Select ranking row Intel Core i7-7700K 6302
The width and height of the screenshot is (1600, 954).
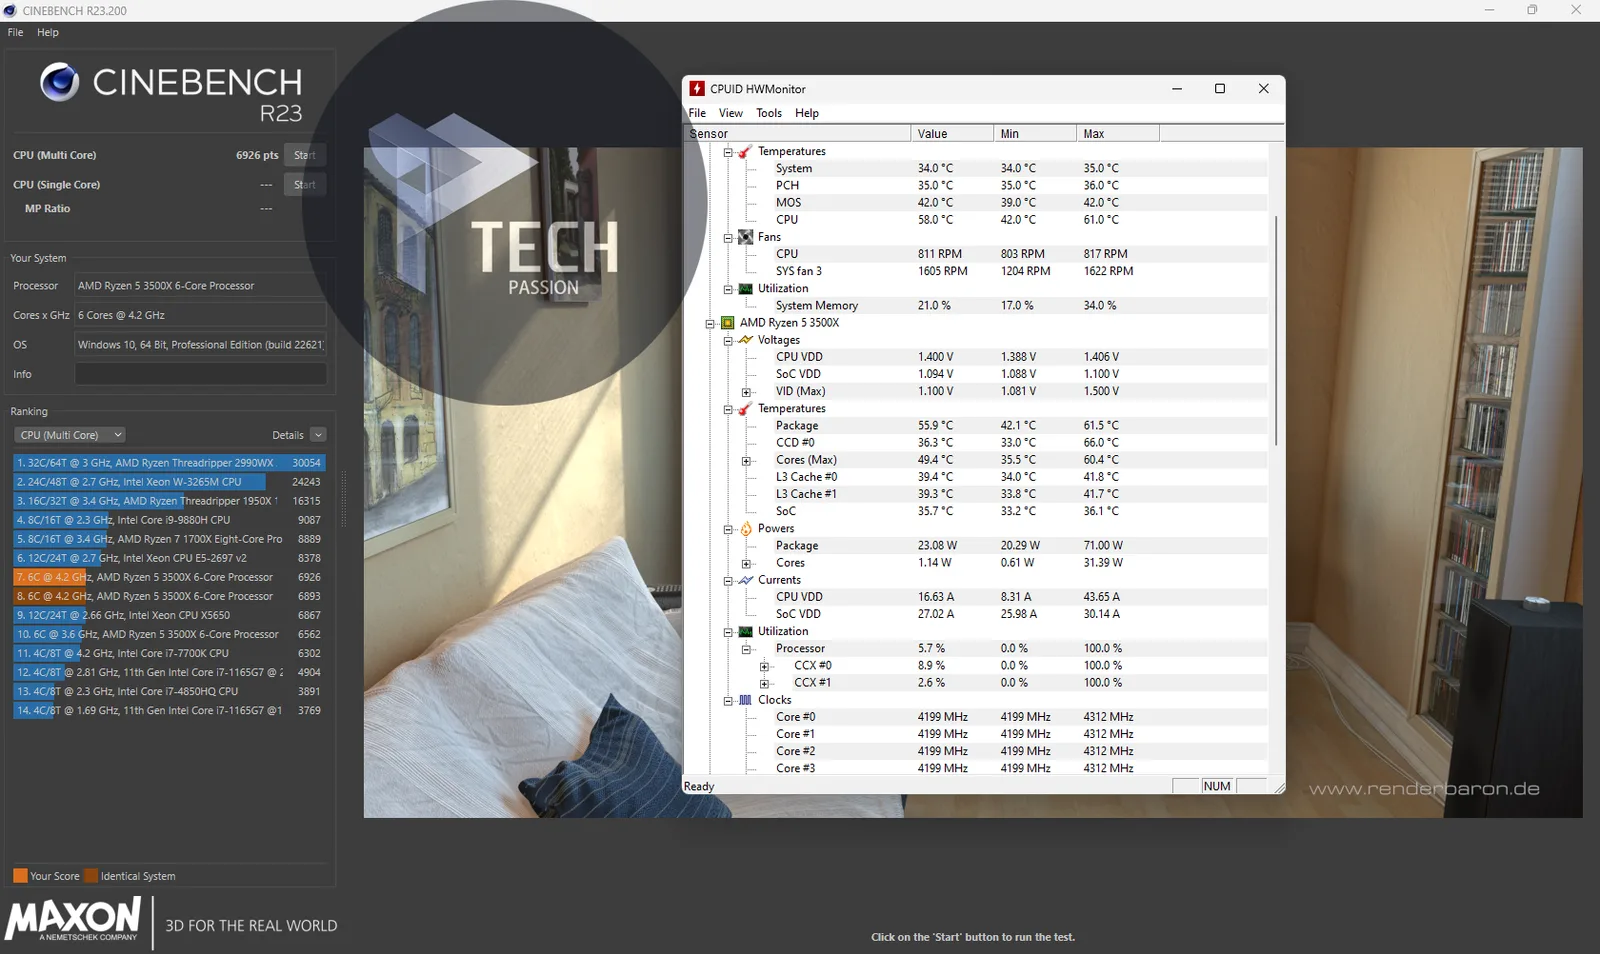[x=169, y=653]
